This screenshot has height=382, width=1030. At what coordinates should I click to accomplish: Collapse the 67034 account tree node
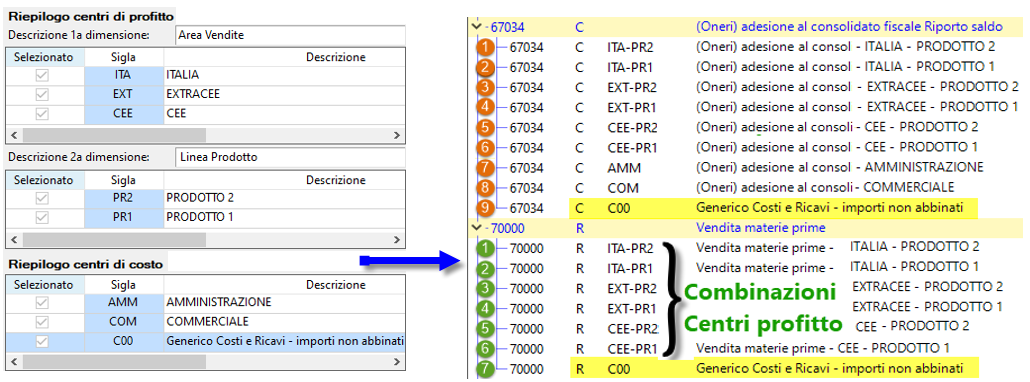[x=476, y=27]
